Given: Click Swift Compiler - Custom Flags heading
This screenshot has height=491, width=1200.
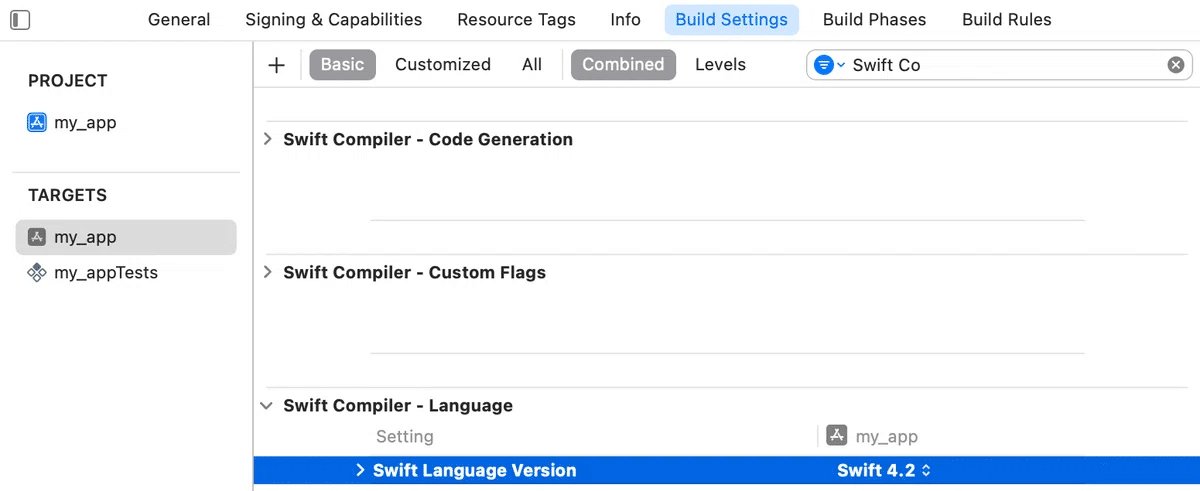Looking at the screenshot, I should 414,272.
